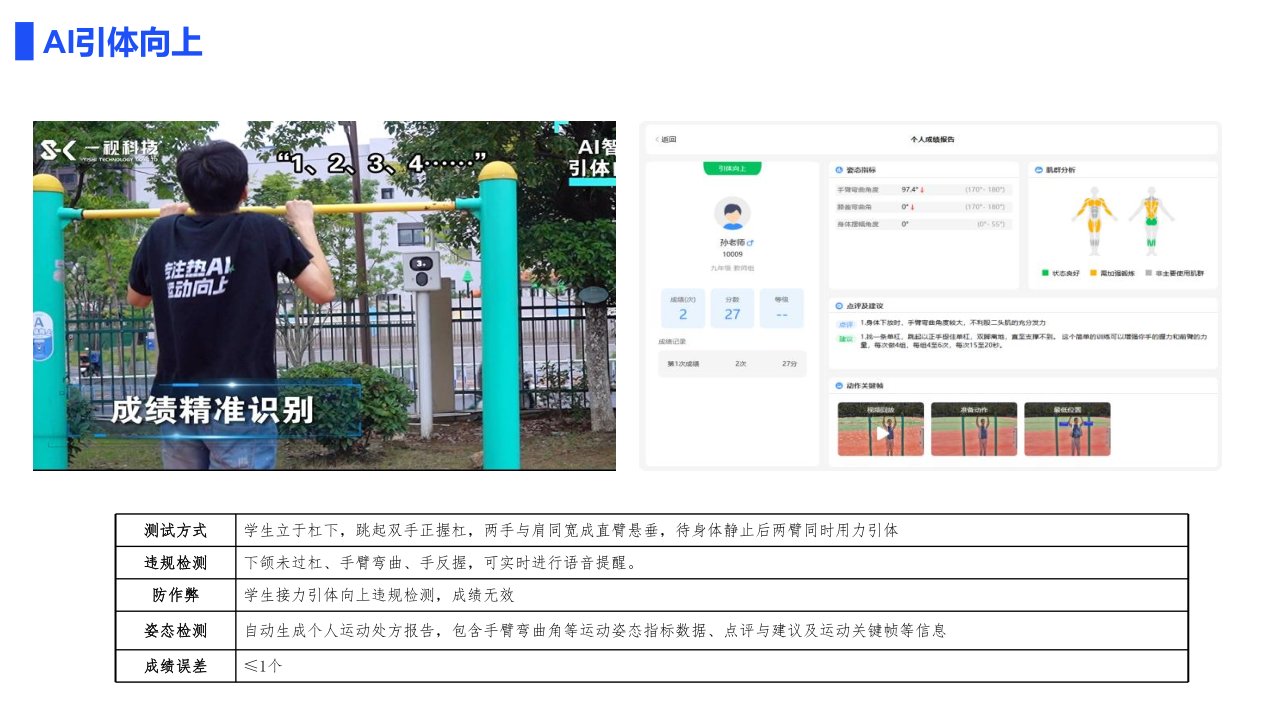Open the 准备动作 keyframe thumbnail

click(x=973, y=430)
